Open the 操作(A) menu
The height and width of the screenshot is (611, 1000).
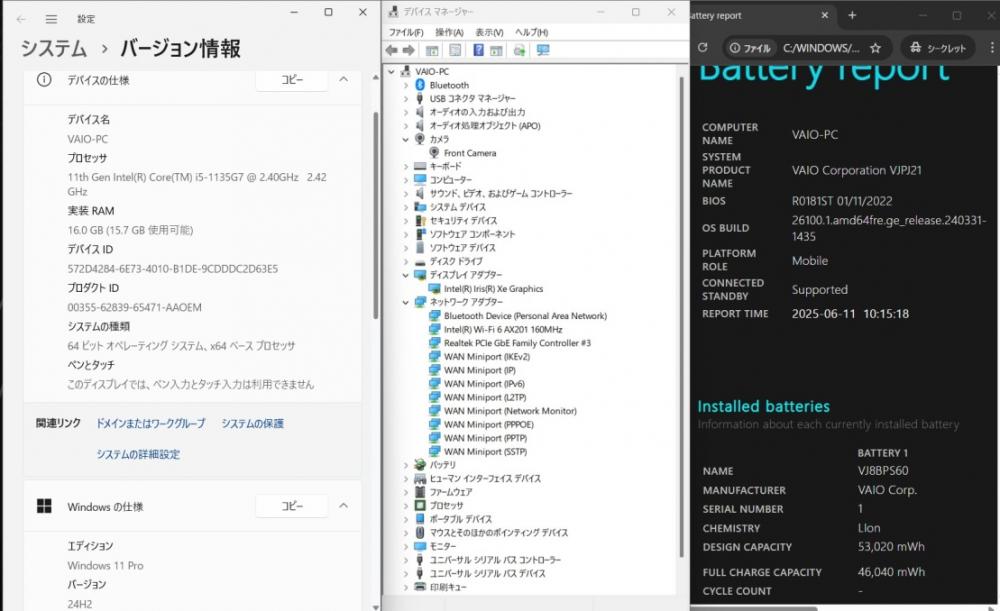click(x=449, y=33)
